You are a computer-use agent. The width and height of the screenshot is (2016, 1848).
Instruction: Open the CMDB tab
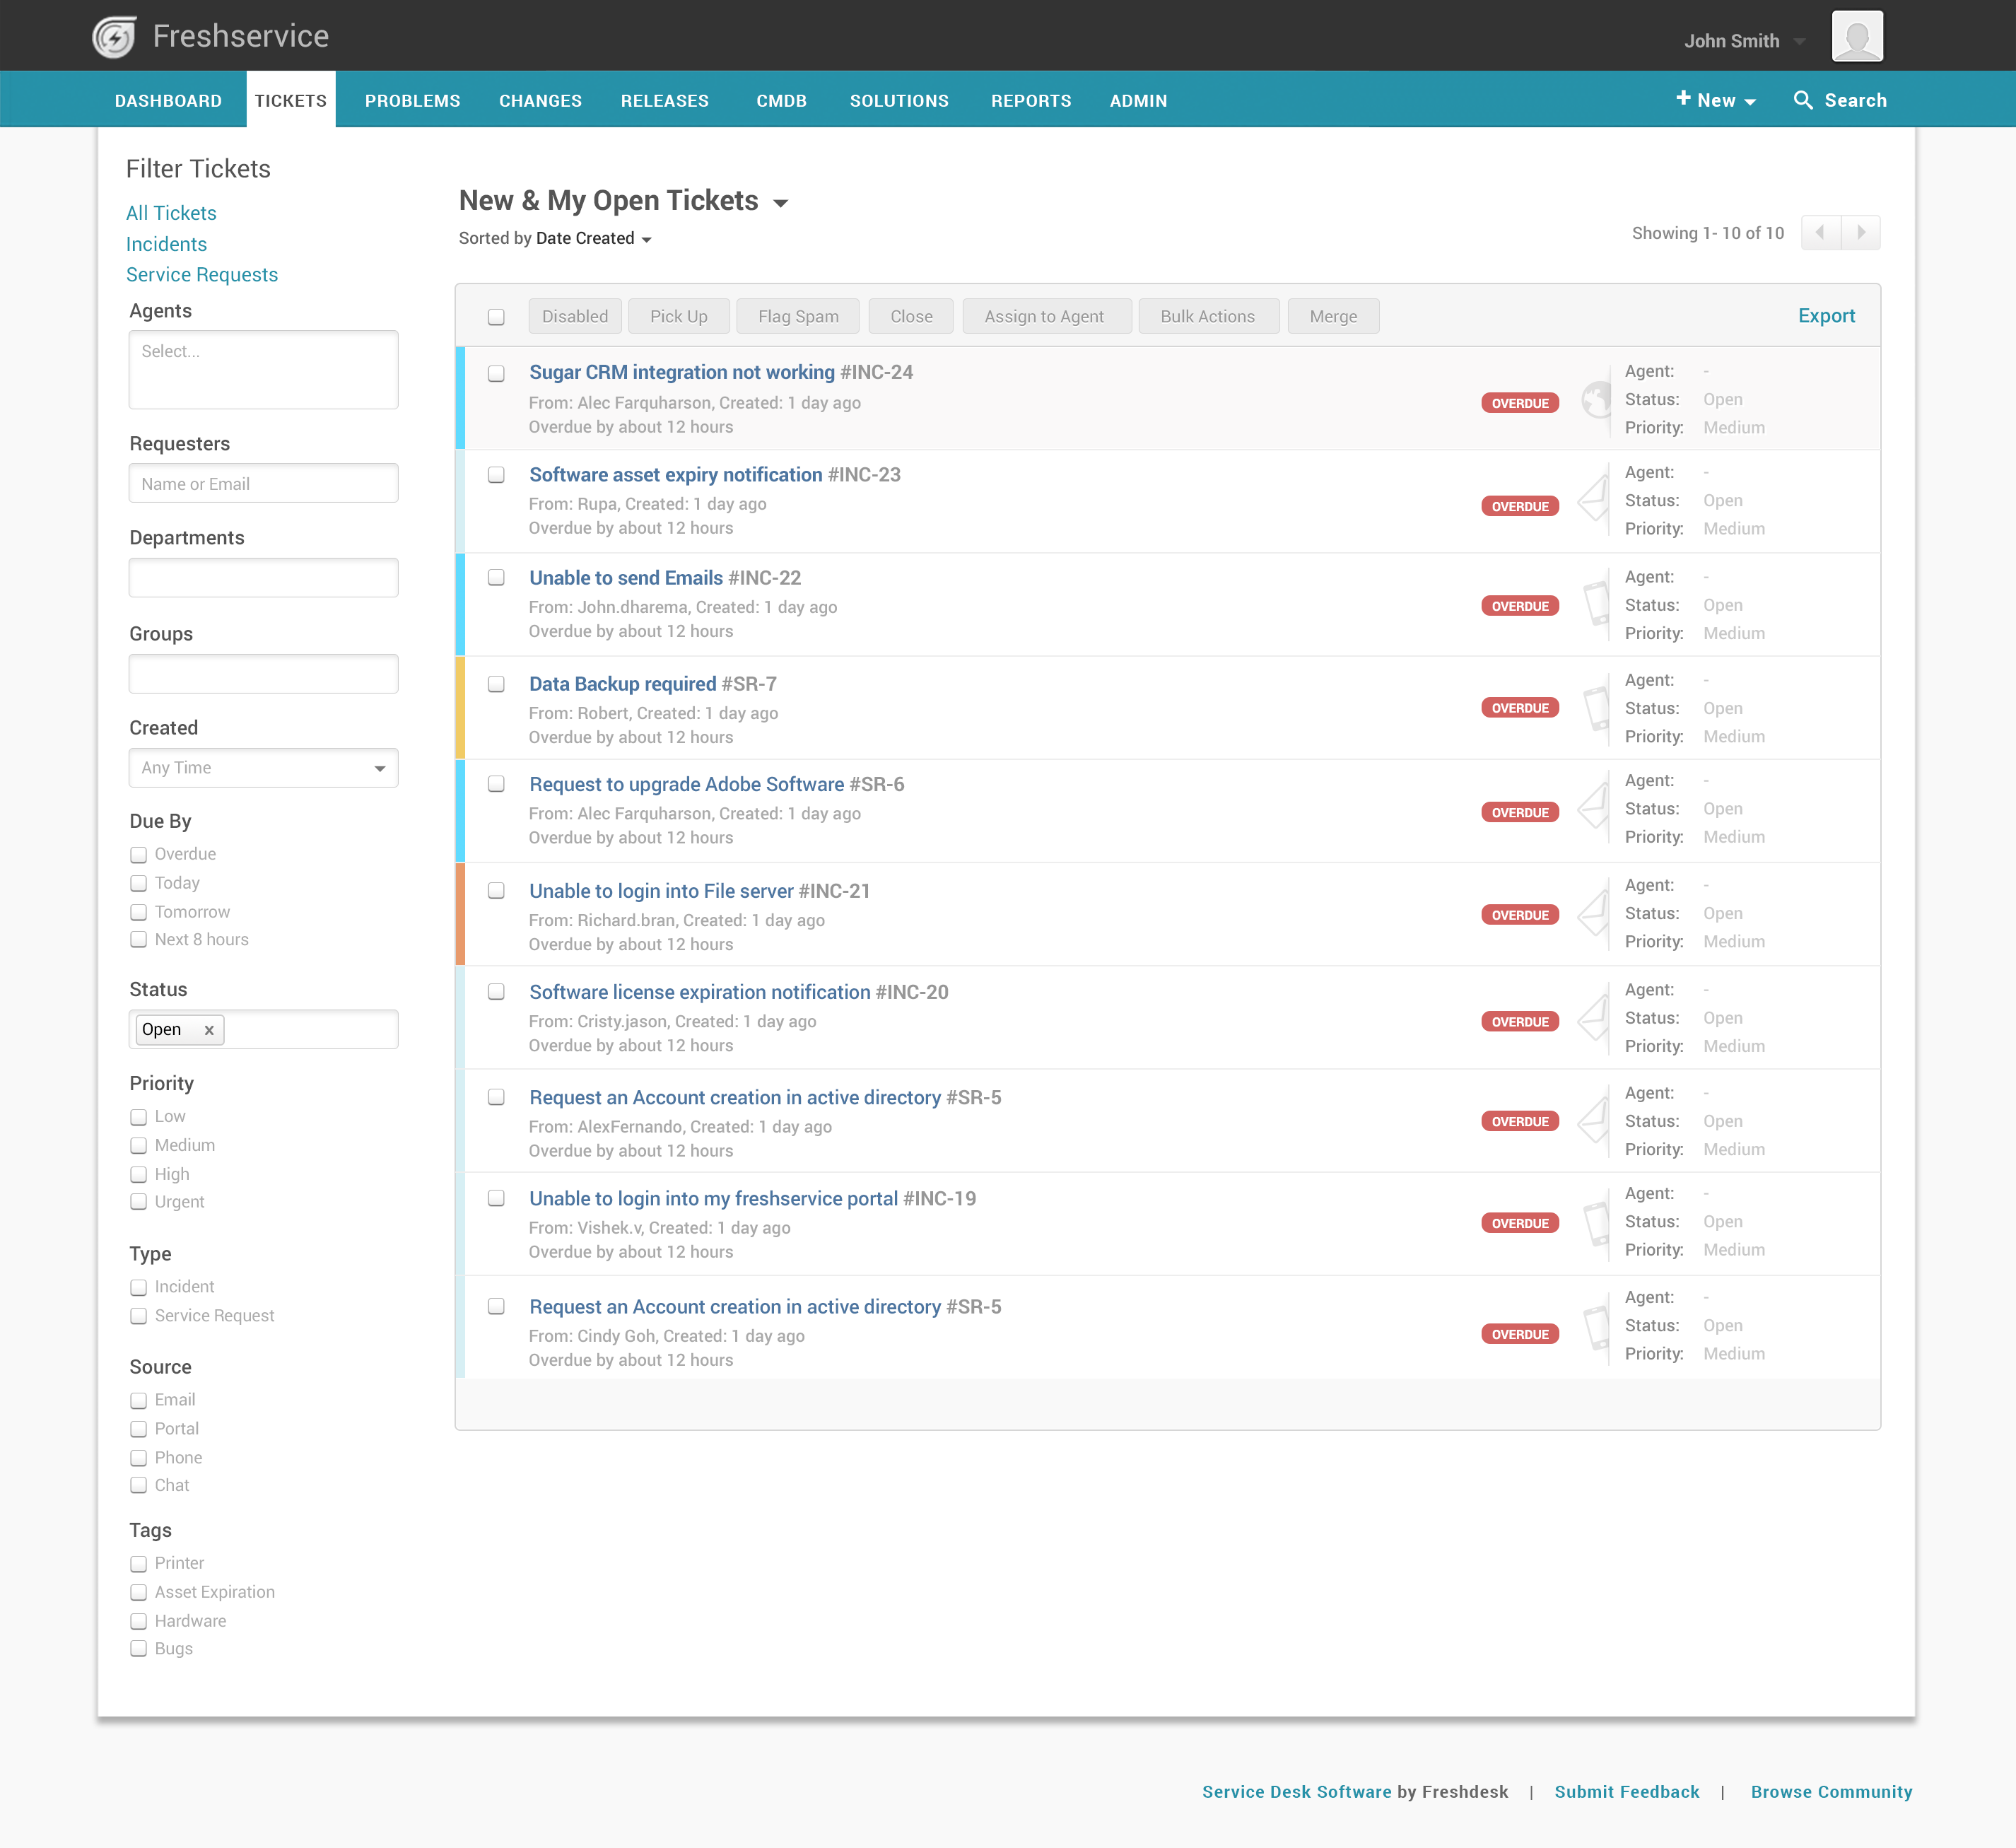pyautogui.click(x=781, y=101)
